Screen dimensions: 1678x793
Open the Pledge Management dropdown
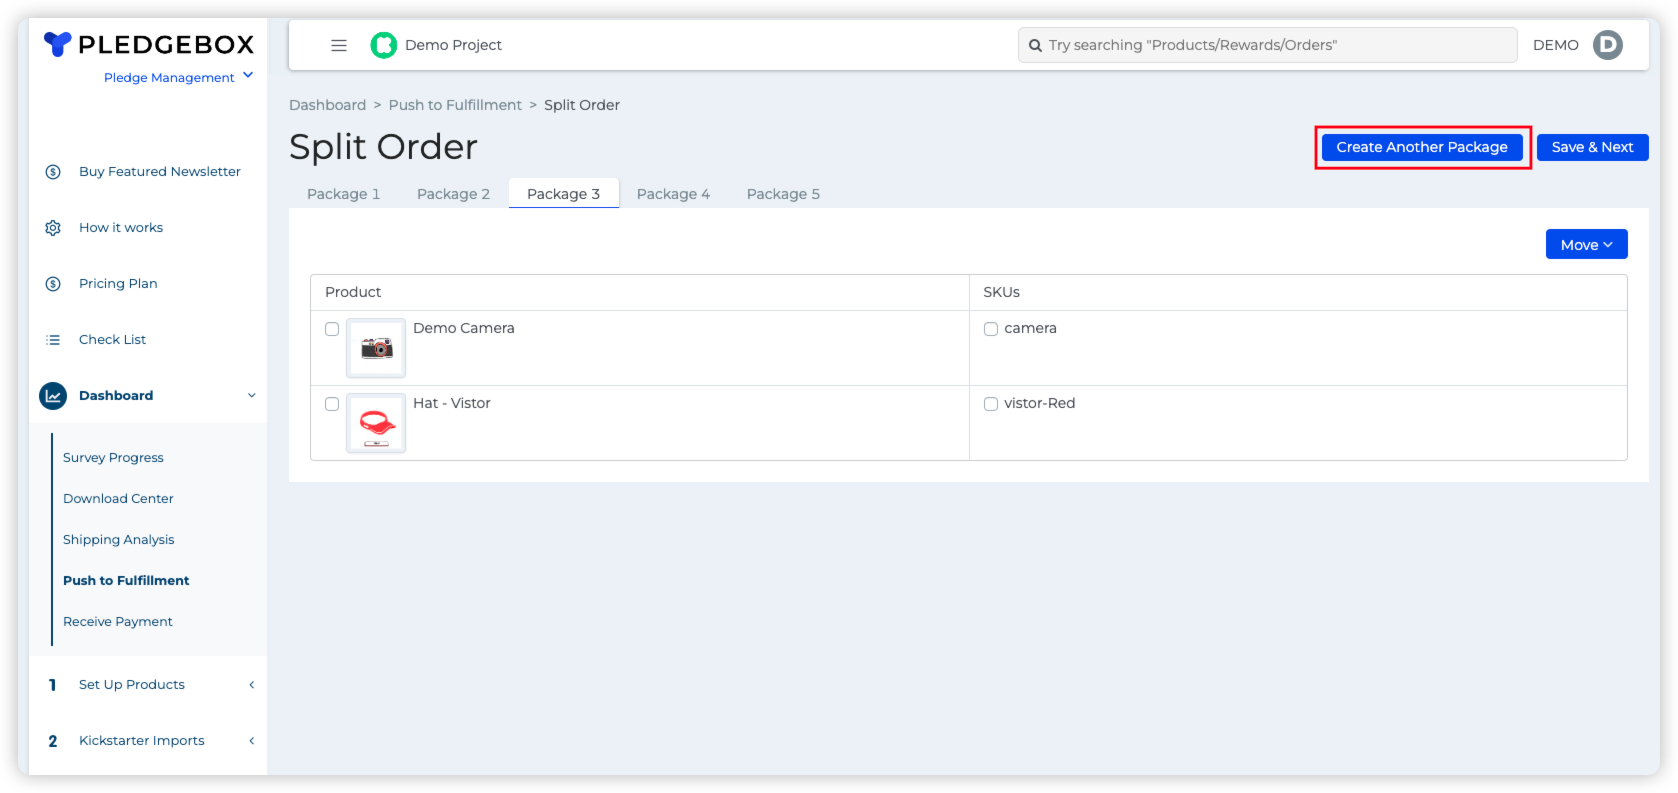click(x=178, y=77)
